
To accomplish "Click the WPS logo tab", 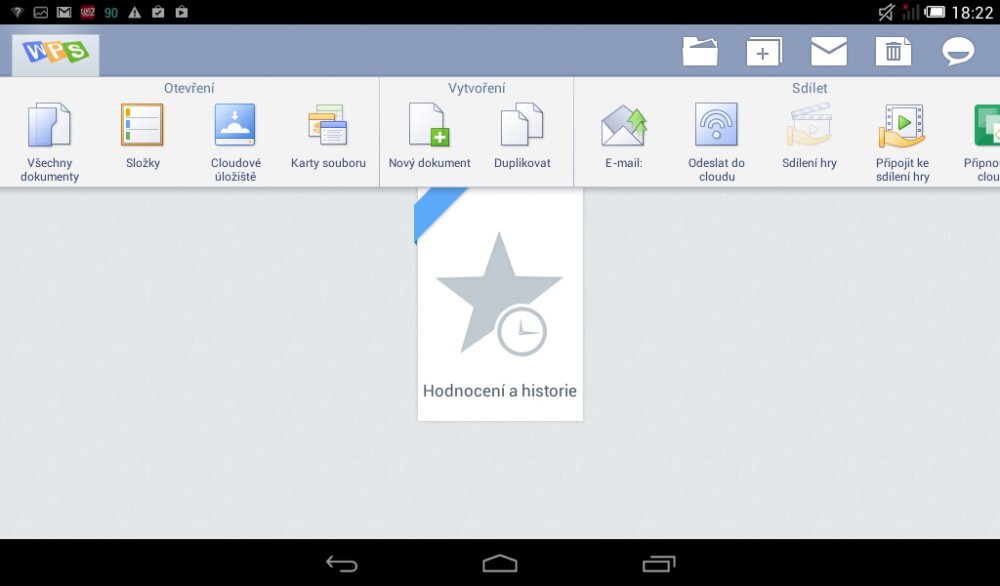I will tap(56, 52).
